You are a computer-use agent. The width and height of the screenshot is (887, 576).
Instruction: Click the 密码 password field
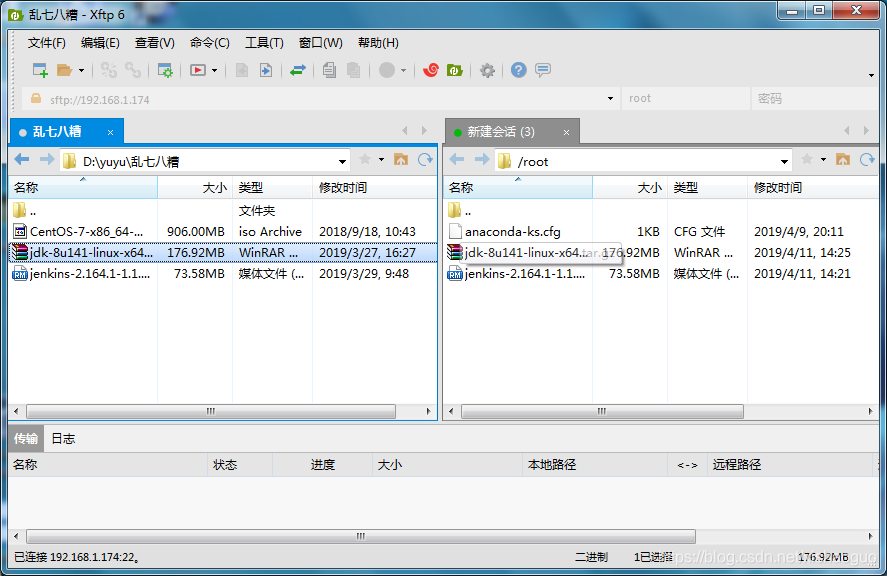coord(815,99)
